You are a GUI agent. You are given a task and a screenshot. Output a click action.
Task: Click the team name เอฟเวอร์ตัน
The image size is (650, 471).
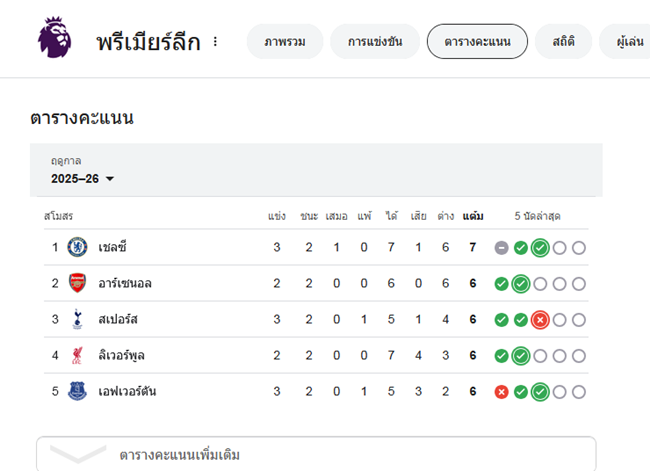[x=127, y=391]
